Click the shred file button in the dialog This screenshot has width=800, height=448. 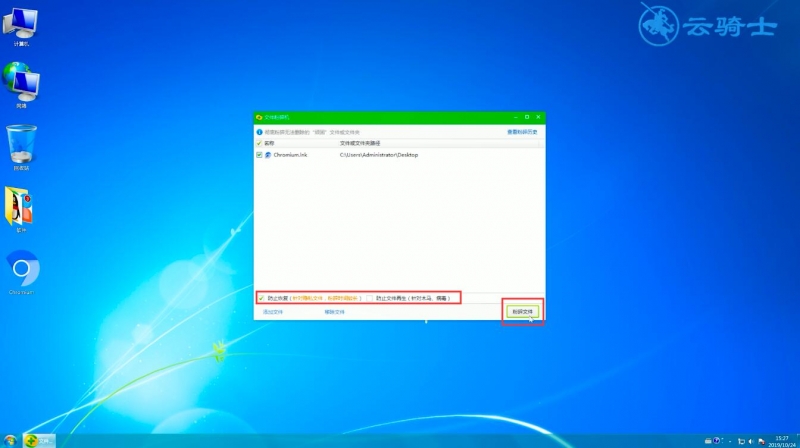pyautogui.click(x=522, y=311)
